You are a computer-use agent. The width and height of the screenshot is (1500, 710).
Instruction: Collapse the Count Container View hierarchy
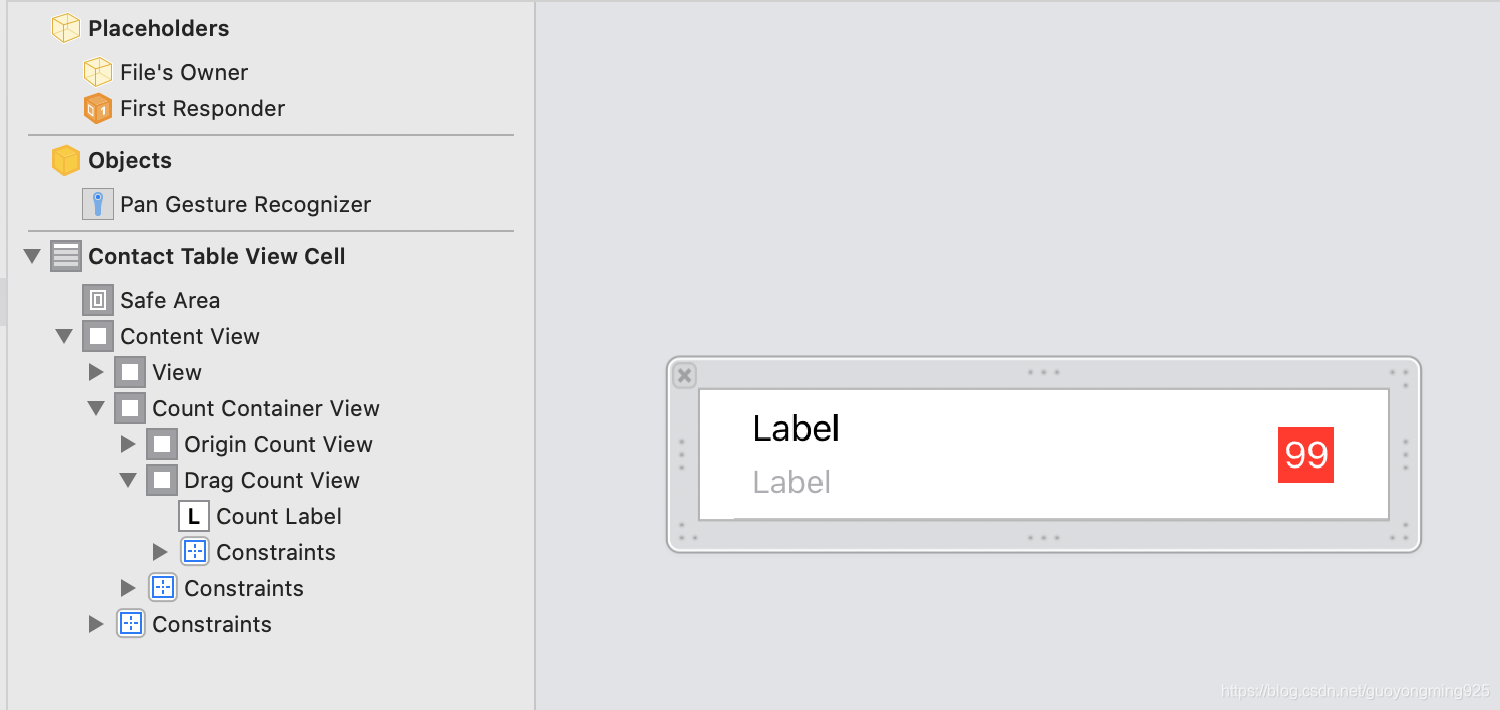click(96, 407)
